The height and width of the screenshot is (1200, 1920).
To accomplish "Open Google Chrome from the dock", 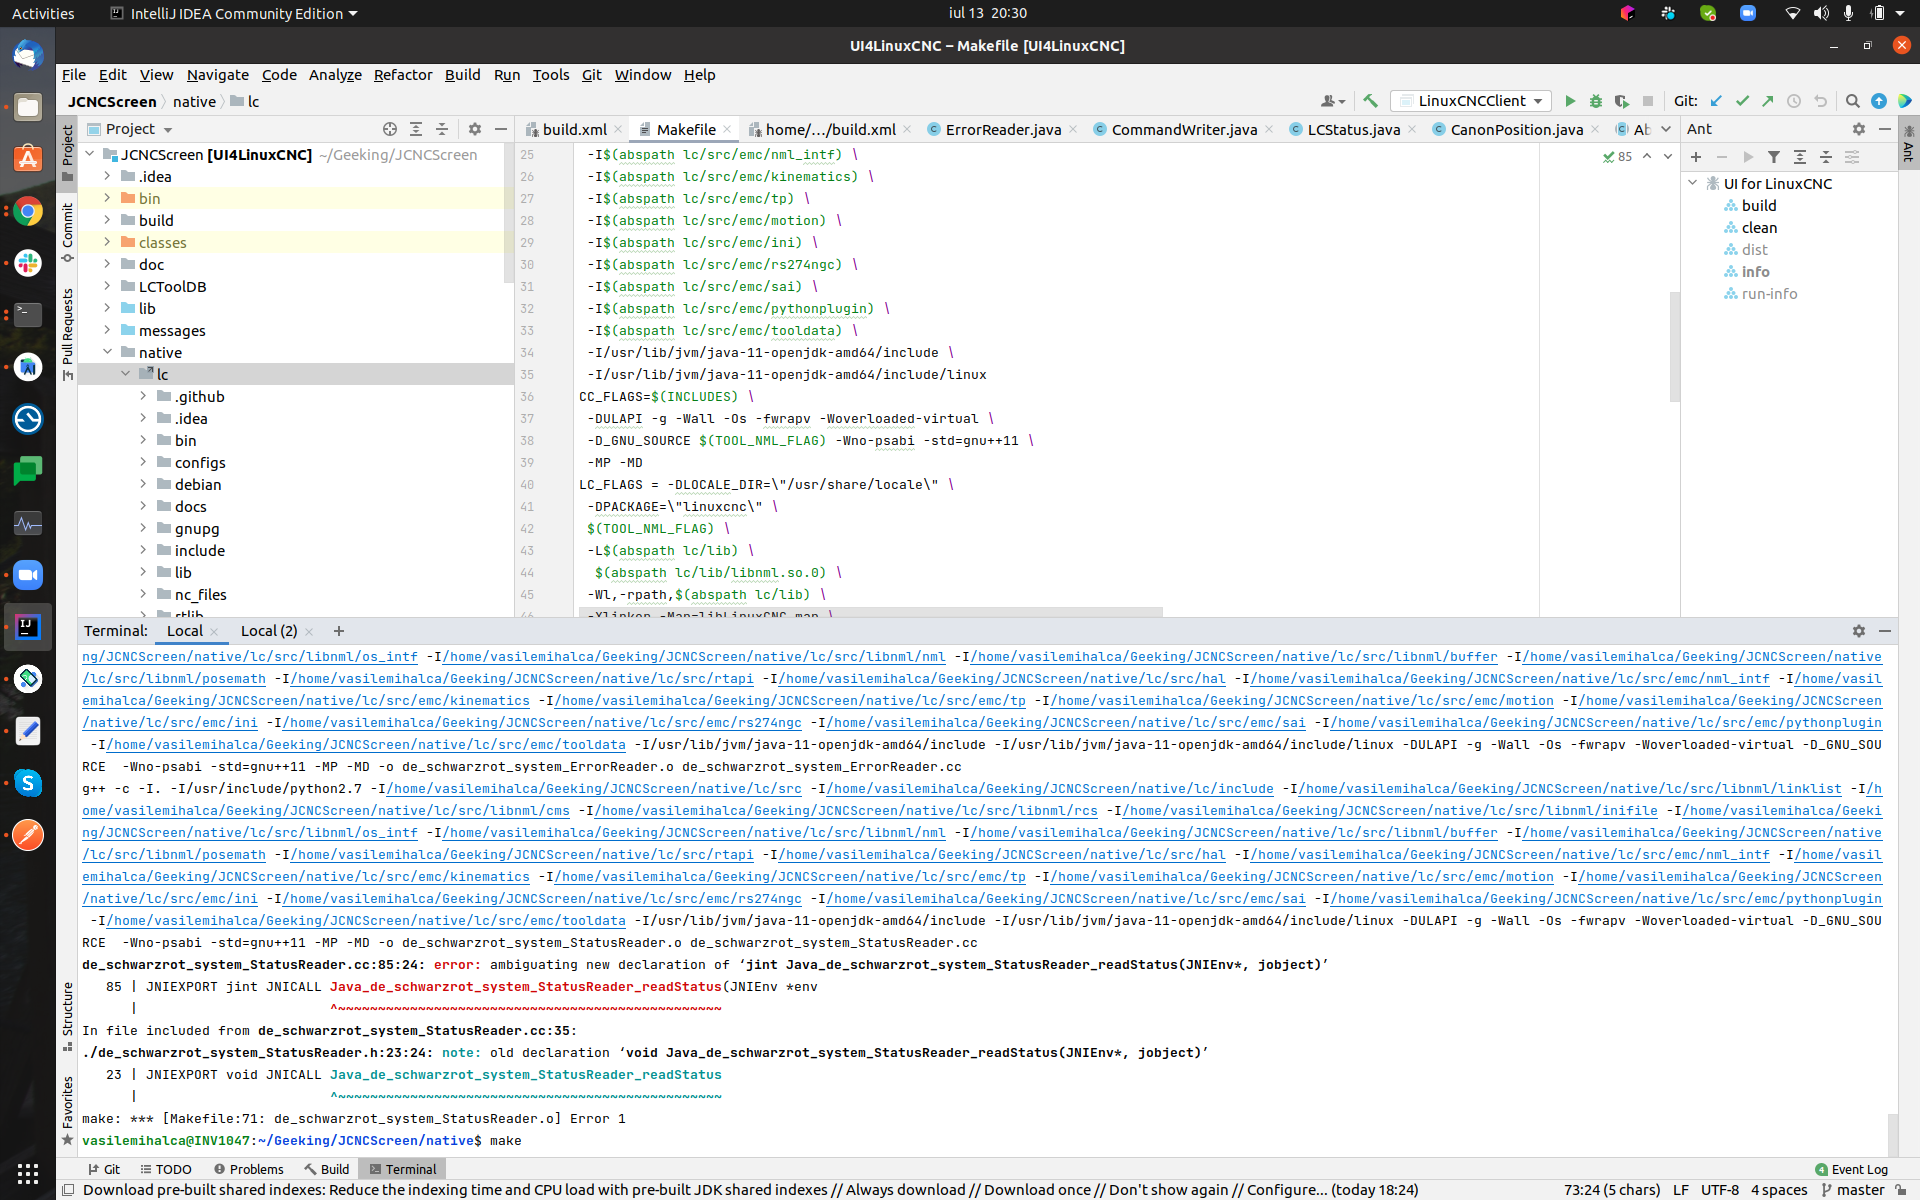I will [x=28, y=211].
